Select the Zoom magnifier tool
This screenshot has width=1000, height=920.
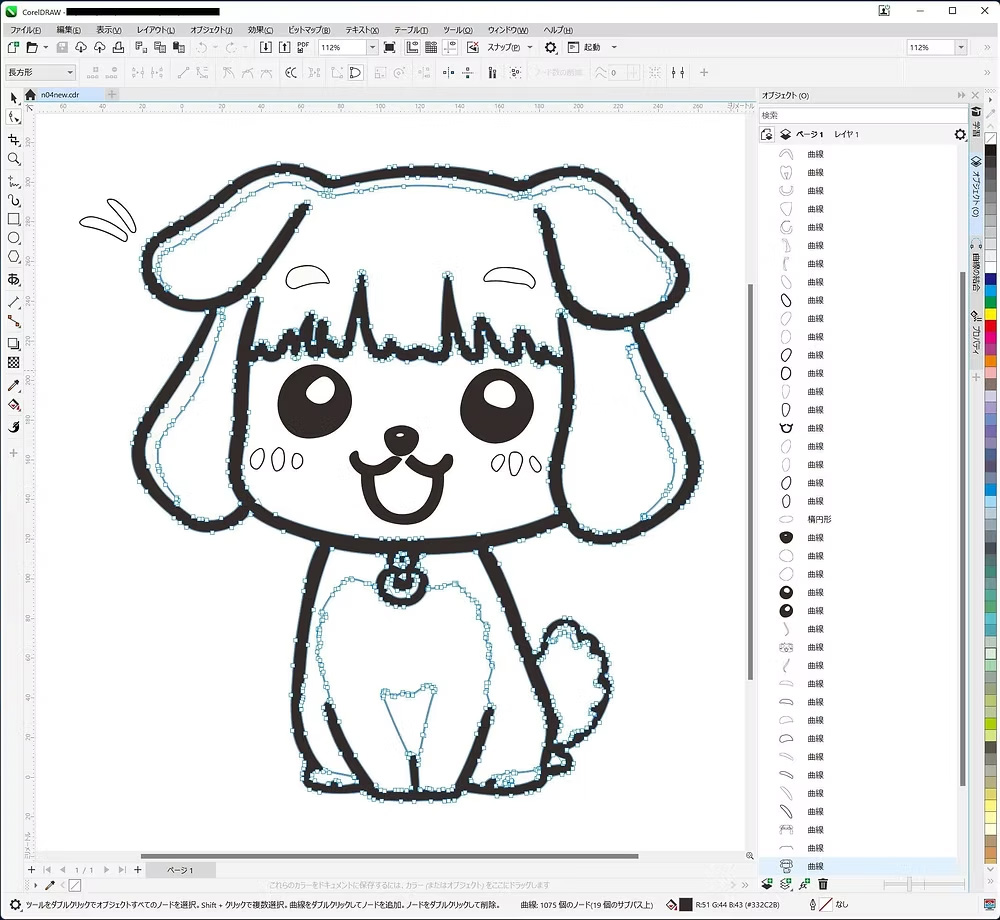coord(14,159)
